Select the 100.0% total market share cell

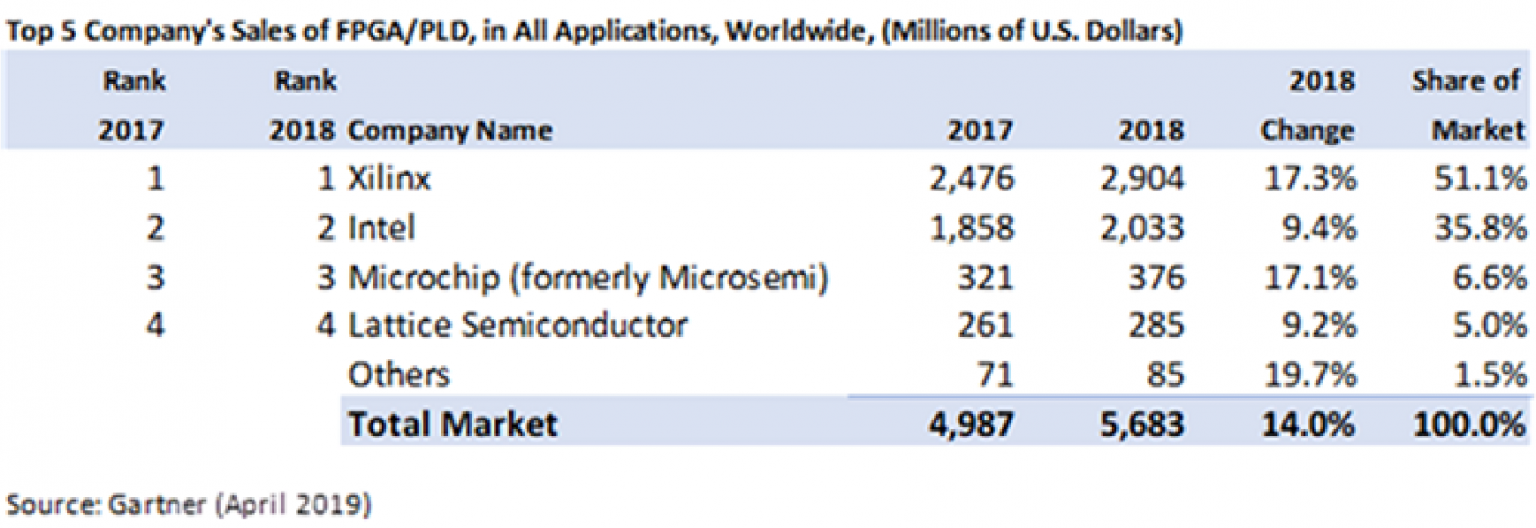click(1470, 423)
